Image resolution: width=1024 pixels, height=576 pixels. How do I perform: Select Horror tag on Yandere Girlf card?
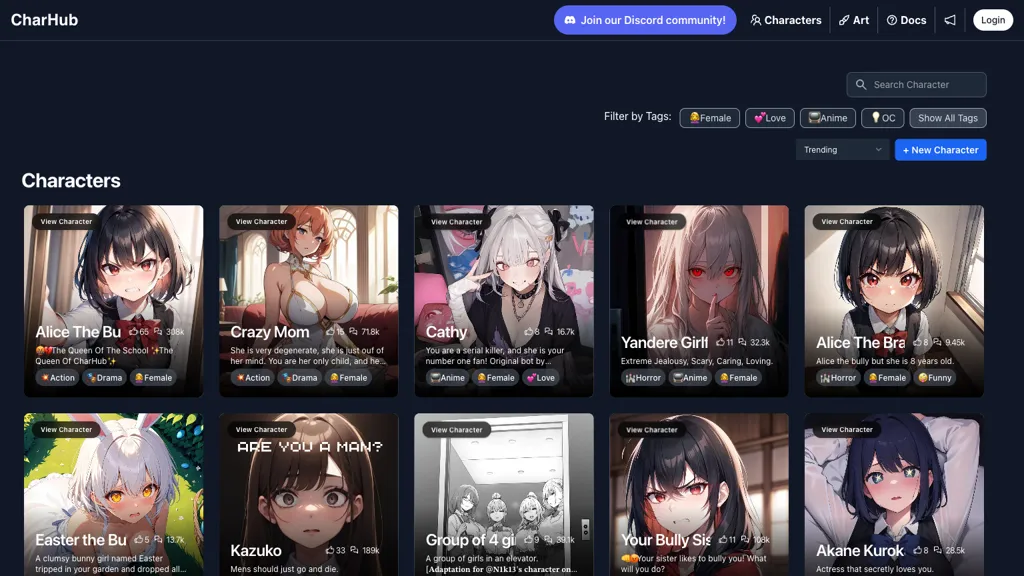(643, 377)
